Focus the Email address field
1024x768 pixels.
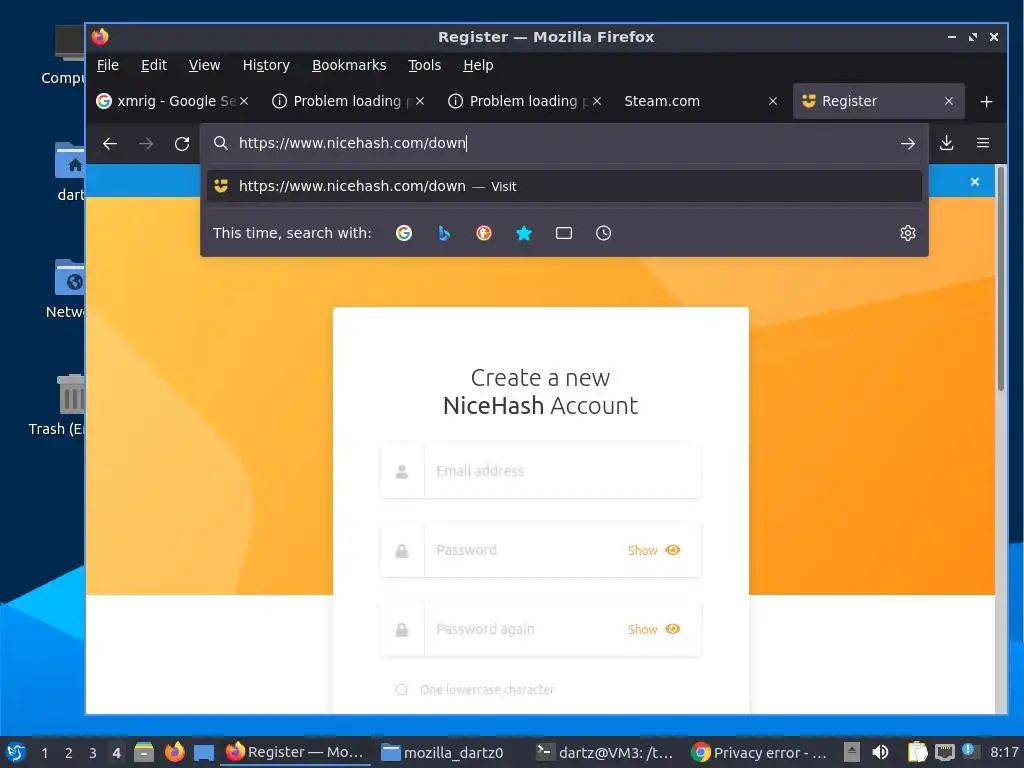point(541,471)
